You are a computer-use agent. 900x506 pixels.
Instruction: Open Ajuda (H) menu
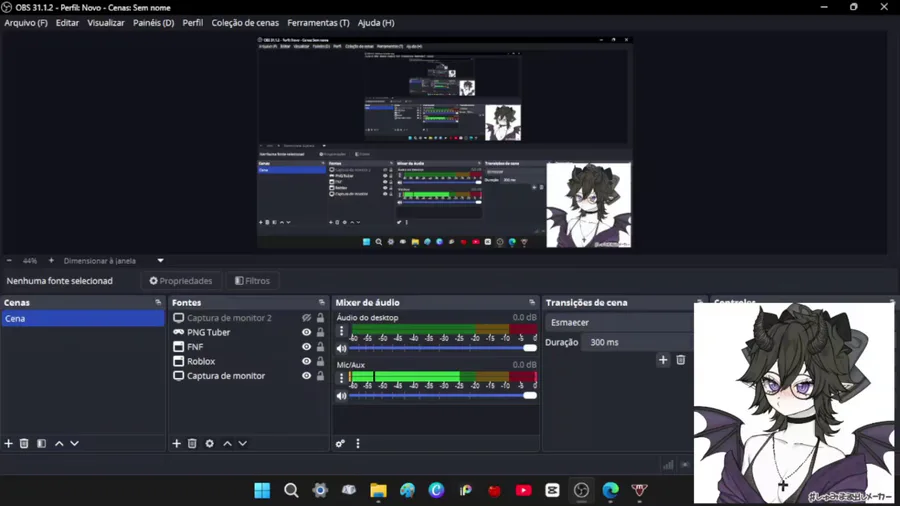(376, 23)
